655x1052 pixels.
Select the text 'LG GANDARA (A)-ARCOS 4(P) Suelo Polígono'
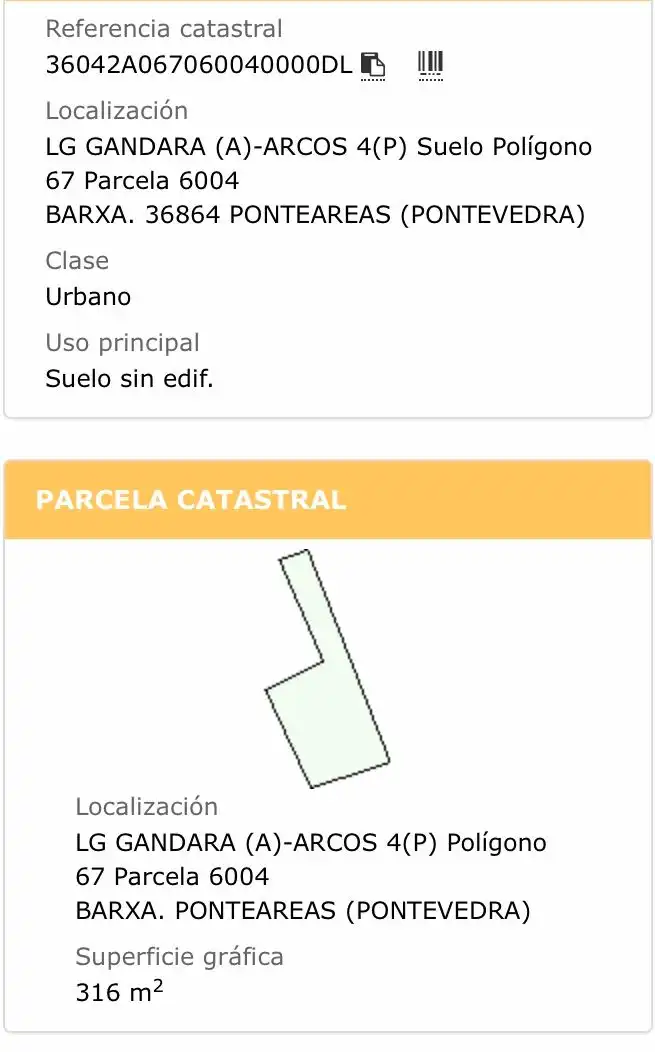tap(319, 147)
